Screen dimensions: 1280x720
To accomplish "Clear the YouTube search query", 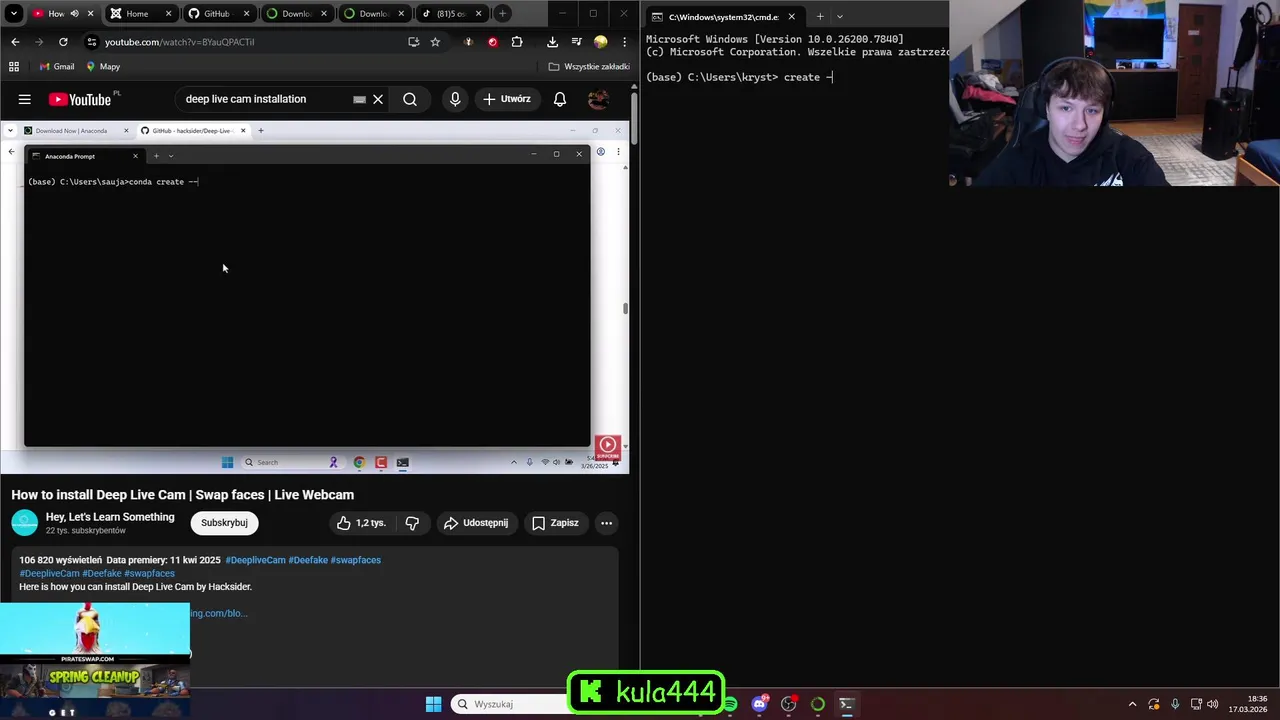I will click(x=378, y=99).
